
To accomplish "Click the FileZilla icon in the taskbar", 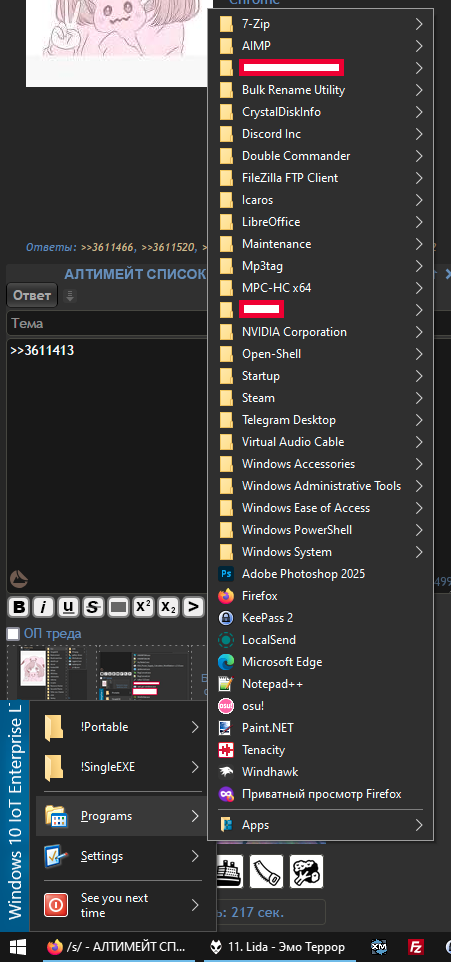I will click(x=417, y=947).
